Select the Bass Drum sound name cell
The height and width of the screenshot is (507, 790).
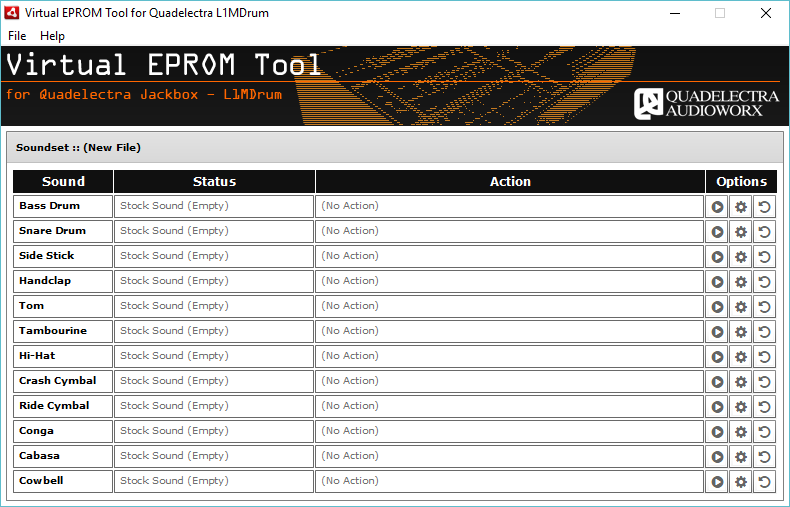(x=63, y=206)
